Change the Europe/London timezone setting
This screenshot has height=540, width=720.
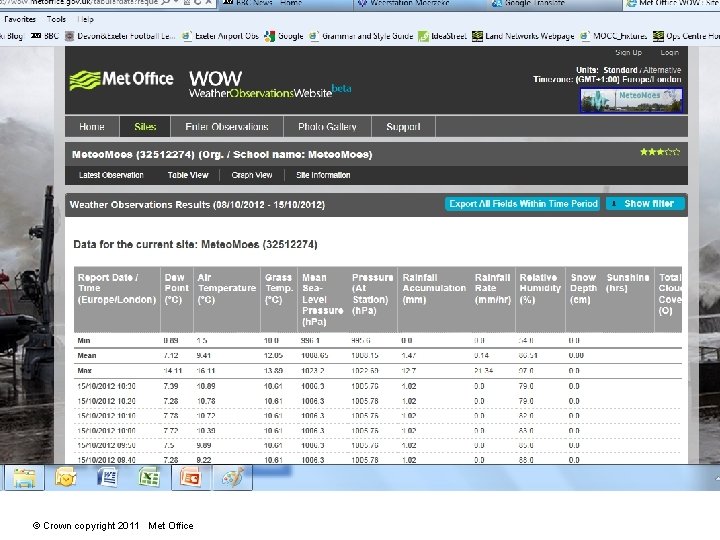[629, 79]
